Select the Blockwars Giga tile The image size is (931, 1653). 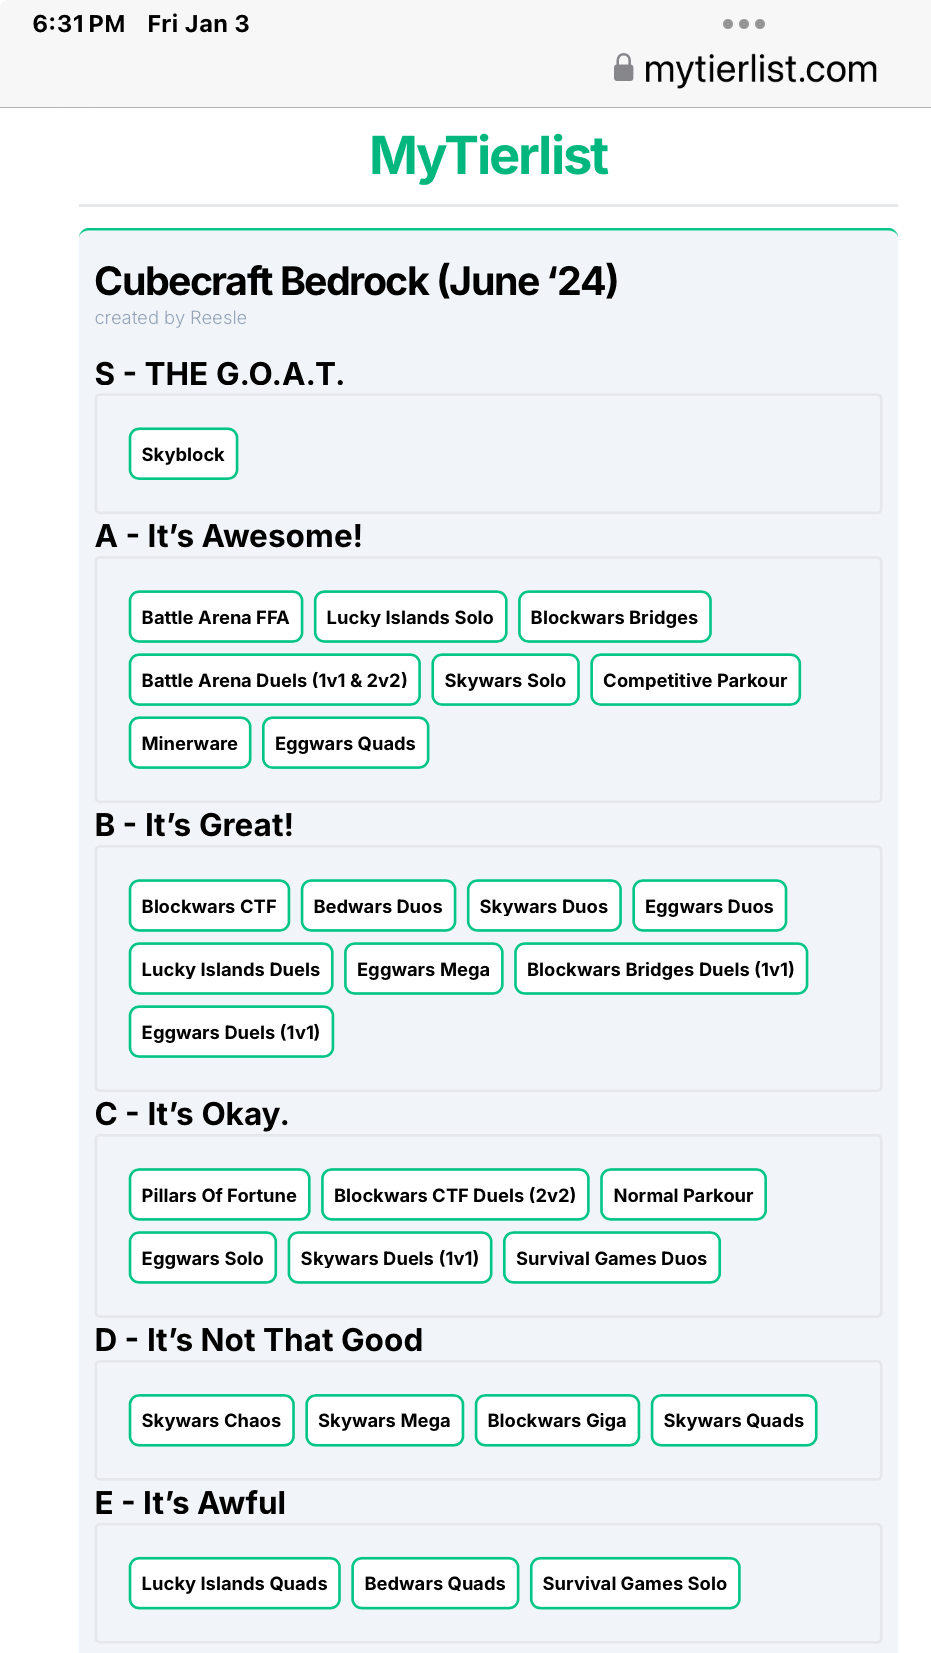click(557, 1421)
